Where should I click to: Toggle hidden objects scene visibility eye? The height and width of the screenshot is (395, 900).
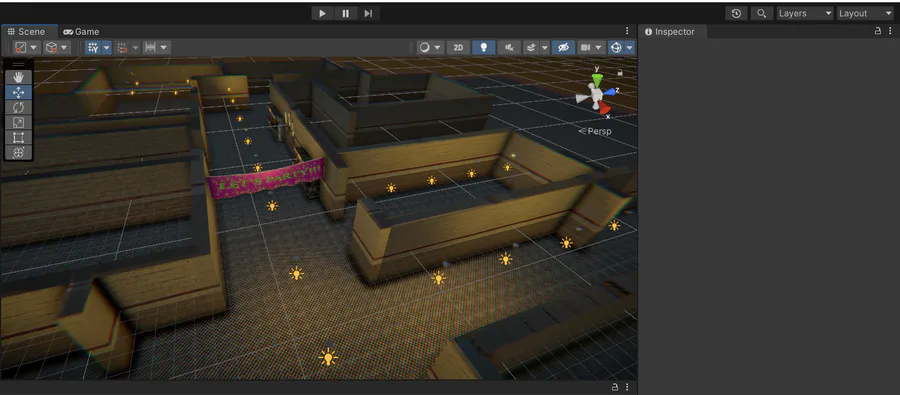[564, 48]
